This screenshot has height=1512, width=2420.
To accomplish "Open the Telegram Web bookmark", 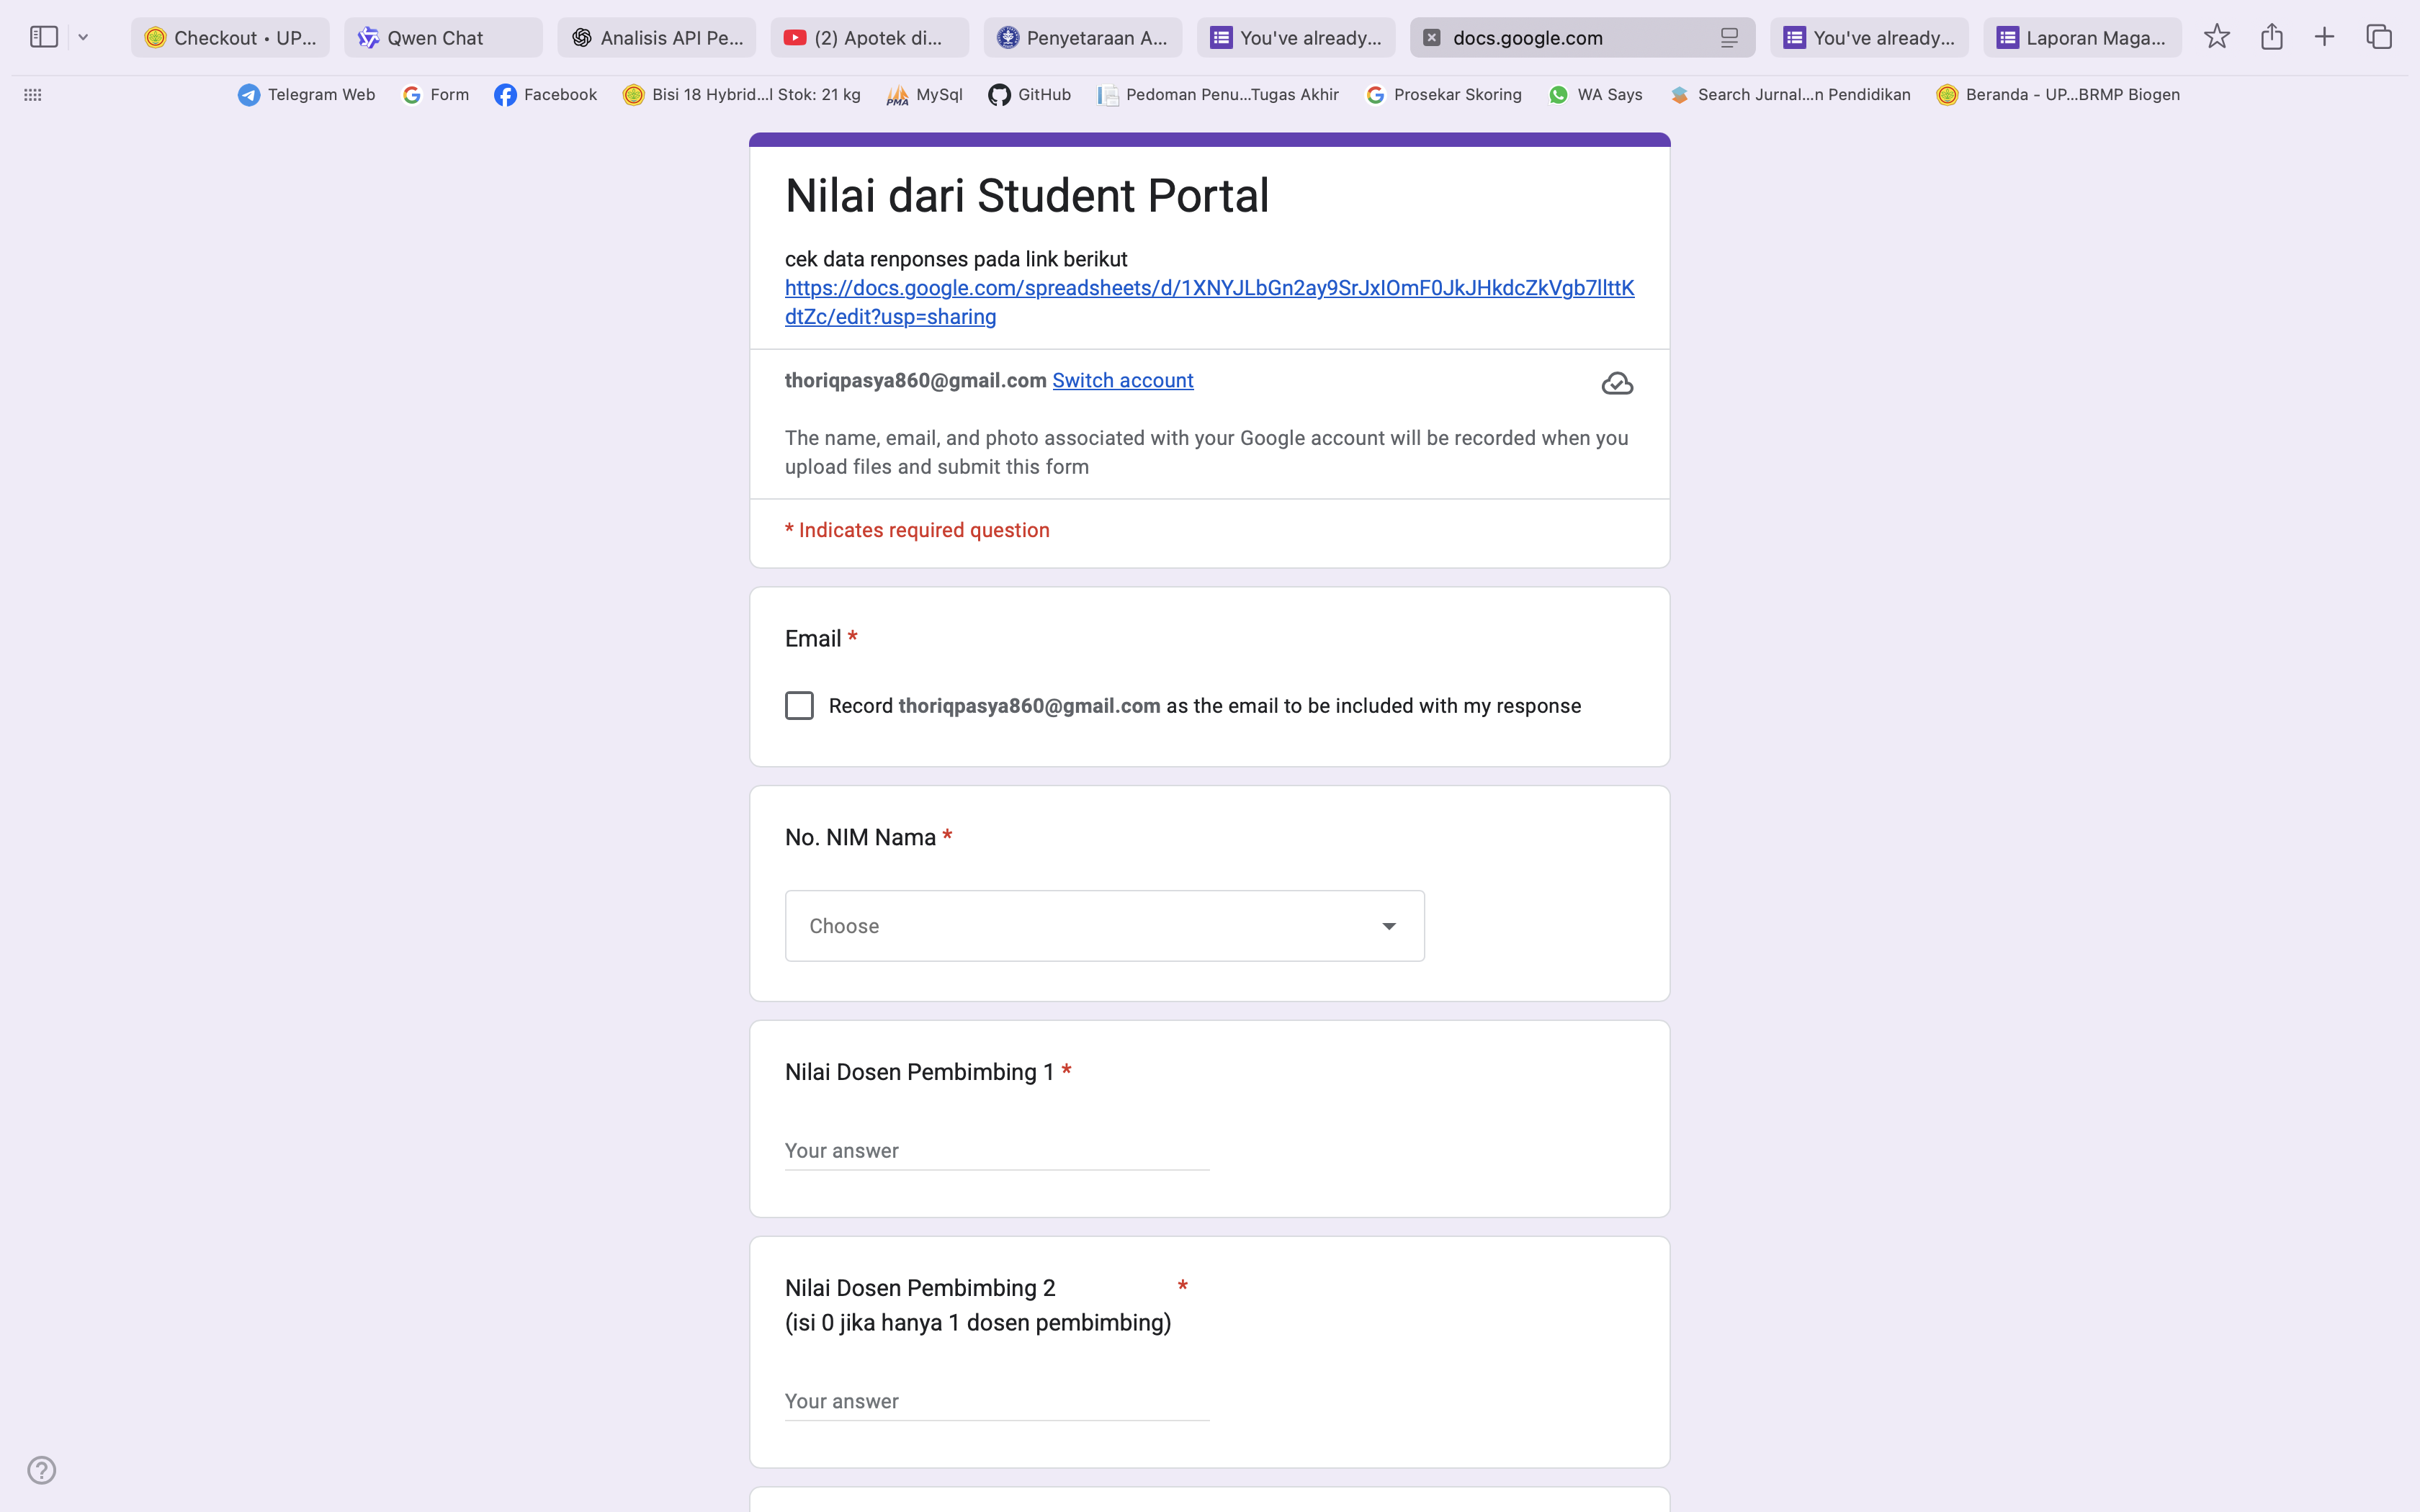I will [306, 95].
